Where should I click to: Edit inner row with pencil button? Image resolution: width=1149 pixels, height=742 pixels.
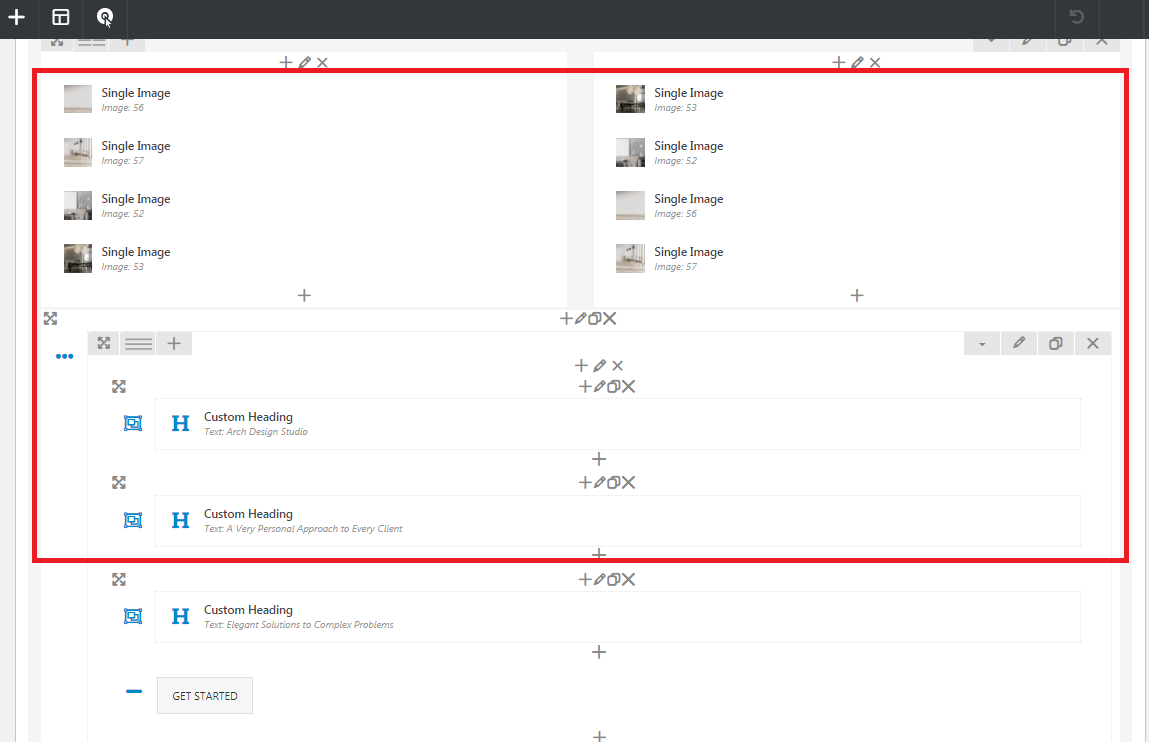tap(1019, 344)
